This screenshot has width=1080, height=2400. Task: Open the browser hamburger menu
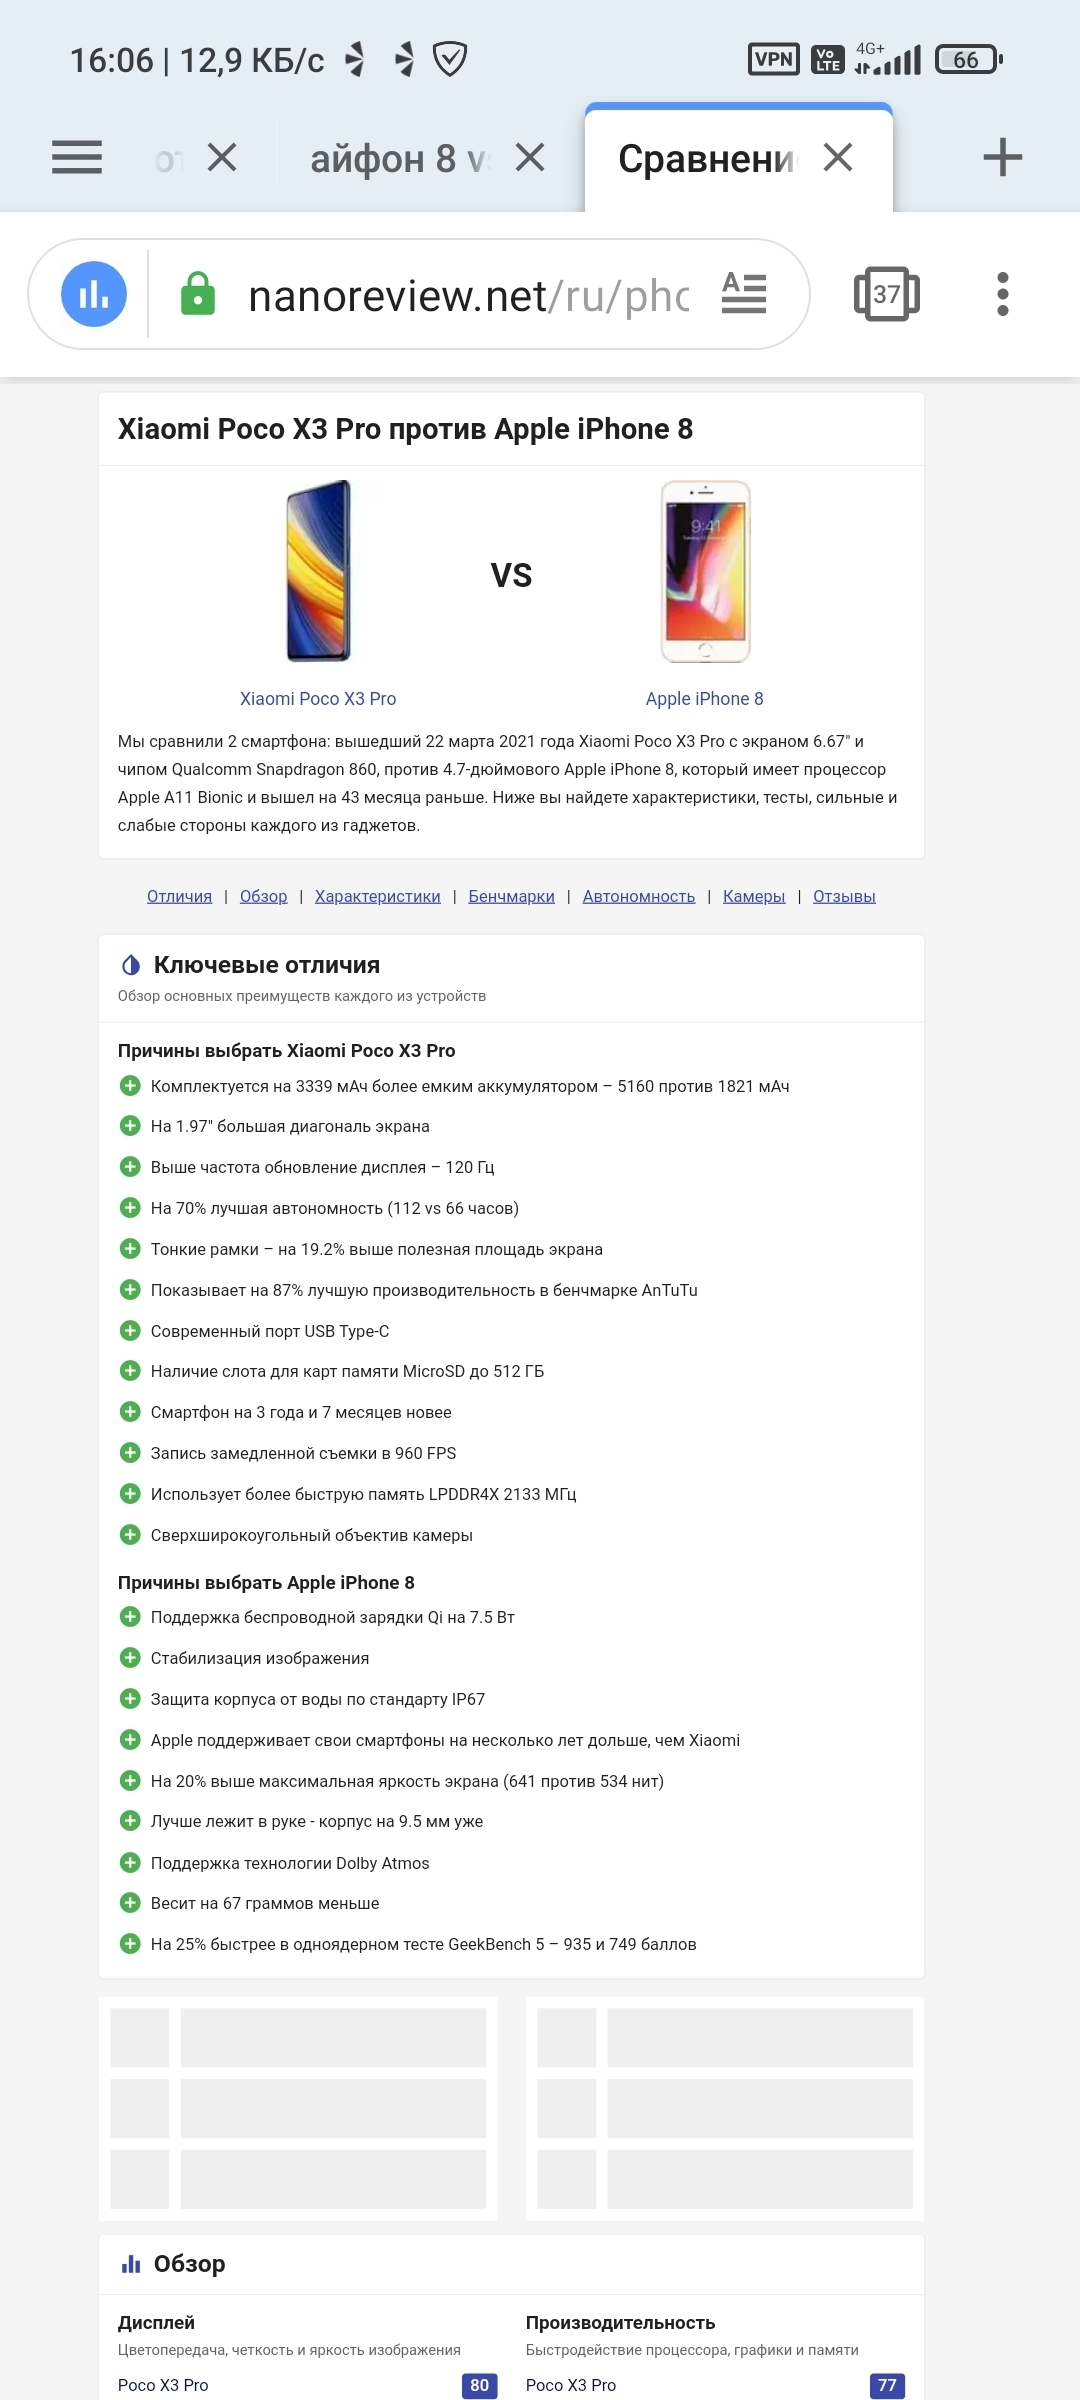point(77,157)
